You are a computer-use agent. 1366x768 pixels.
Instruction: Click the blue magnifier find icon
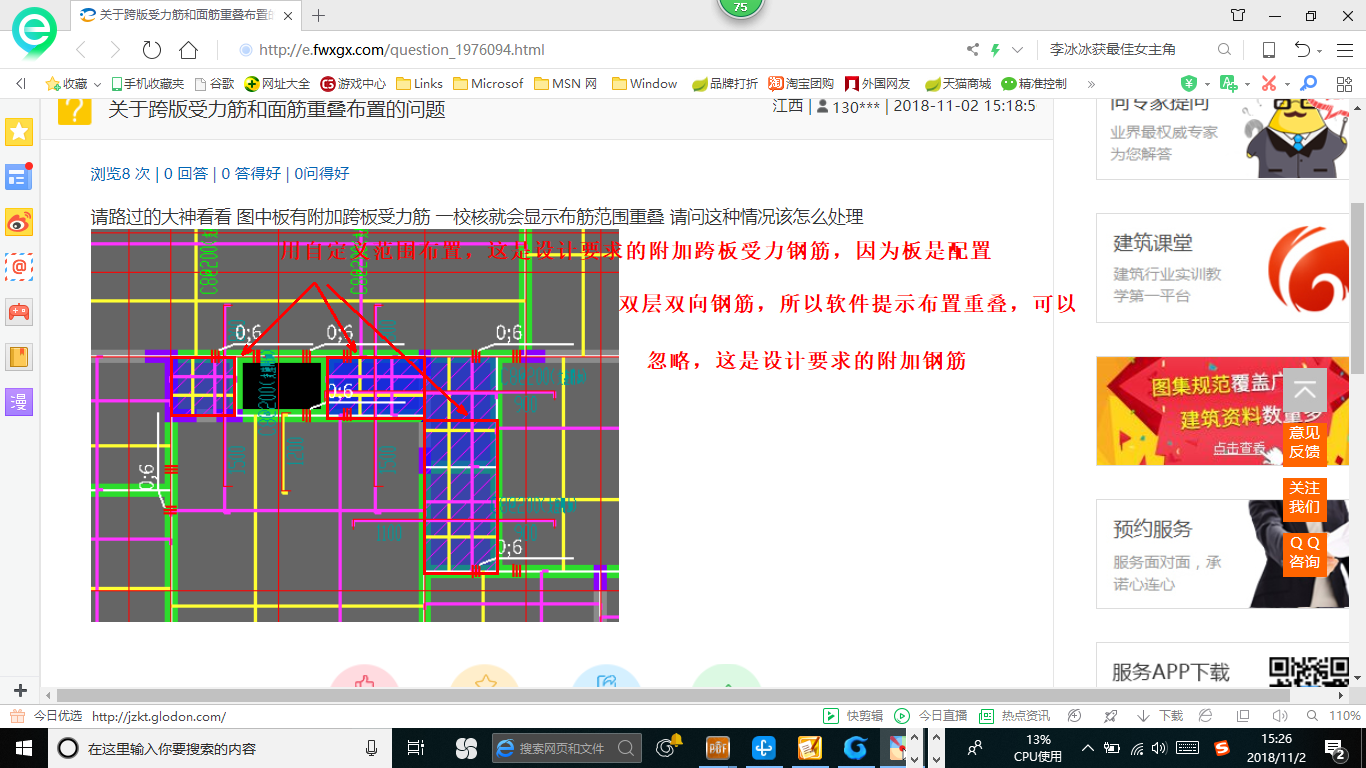(1308, 84)
